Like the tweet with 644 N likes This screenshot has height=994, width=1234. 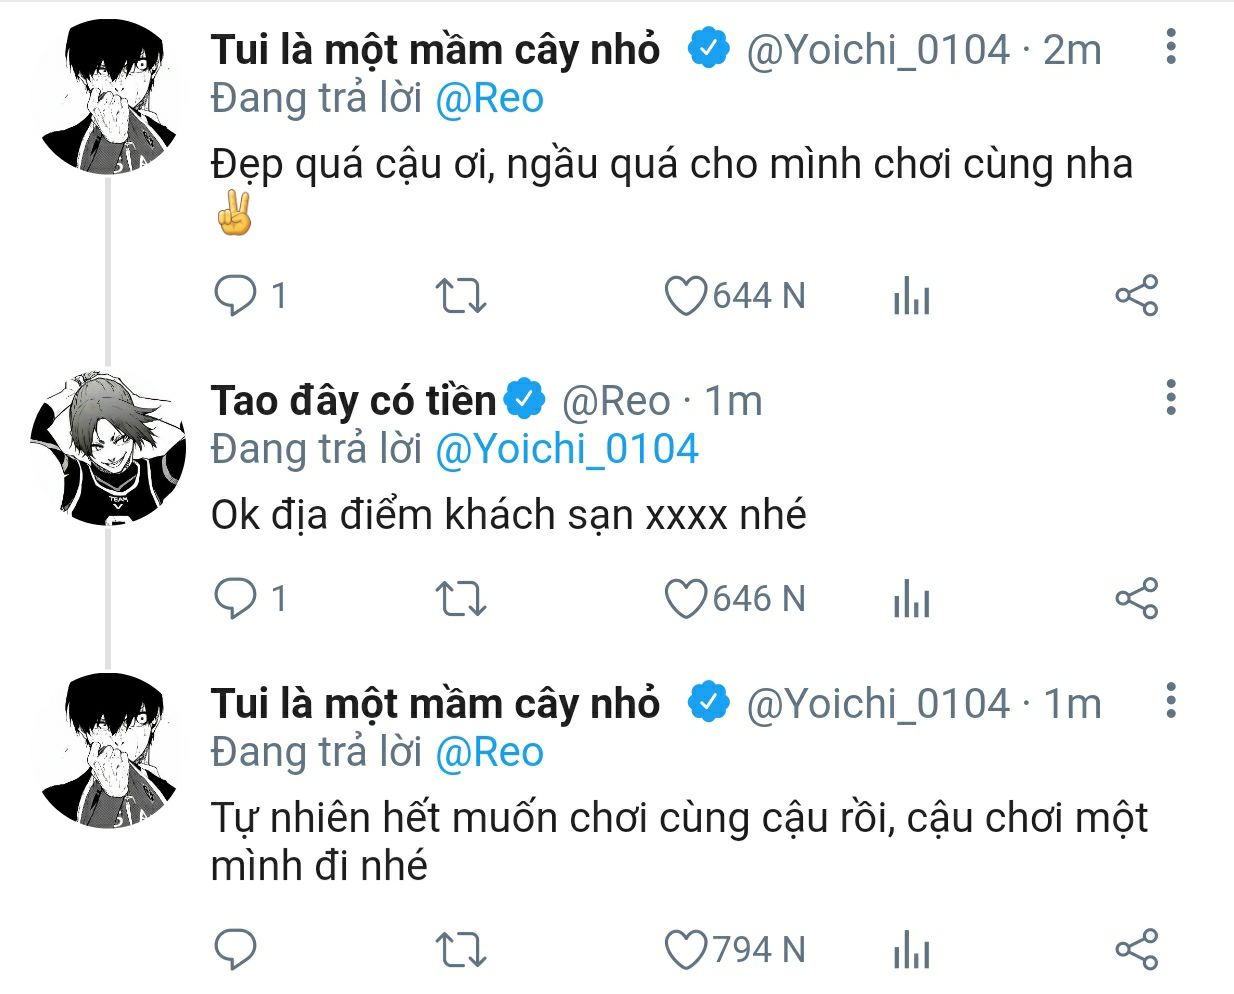click(686, 296)
